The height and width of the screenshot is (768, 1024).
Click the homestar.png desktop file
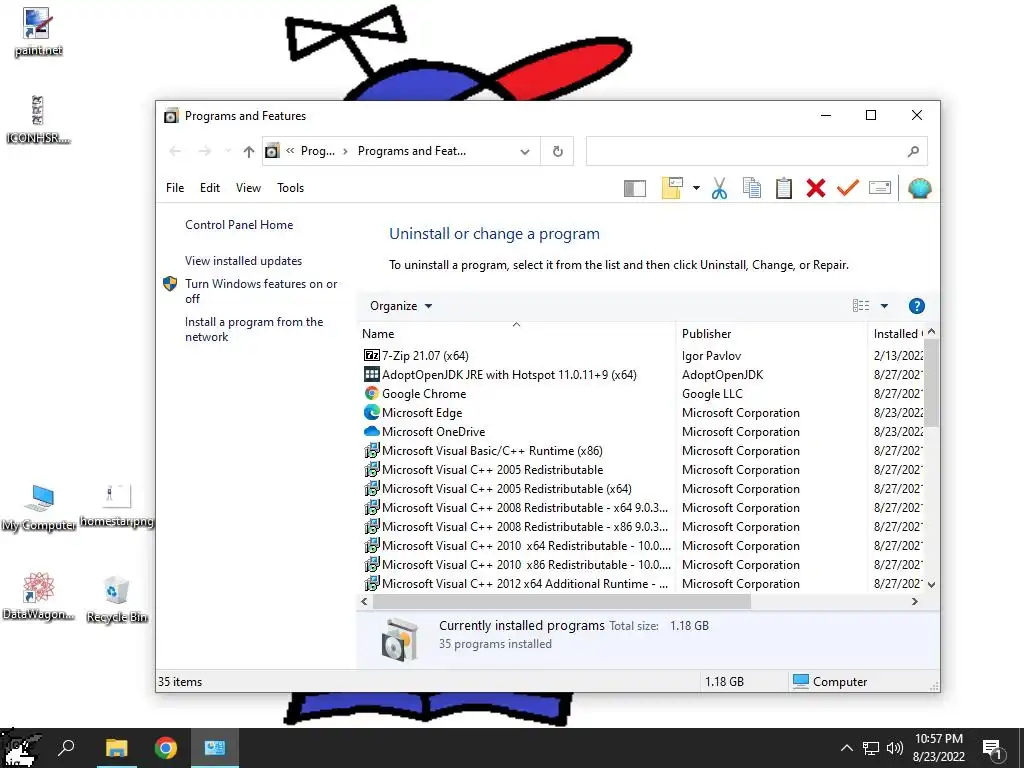click(x=117, y=506)
